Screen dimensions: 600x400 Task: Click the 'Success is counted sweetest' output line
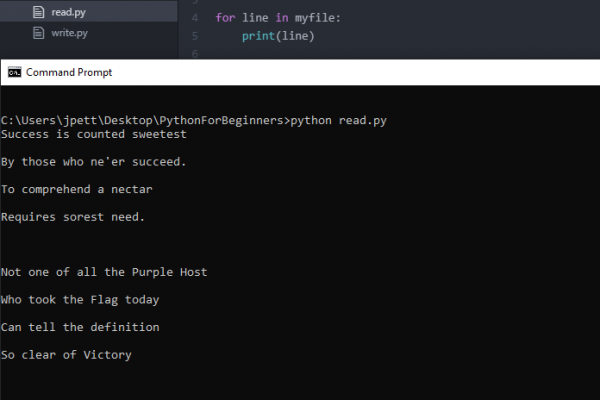point(94,134)
